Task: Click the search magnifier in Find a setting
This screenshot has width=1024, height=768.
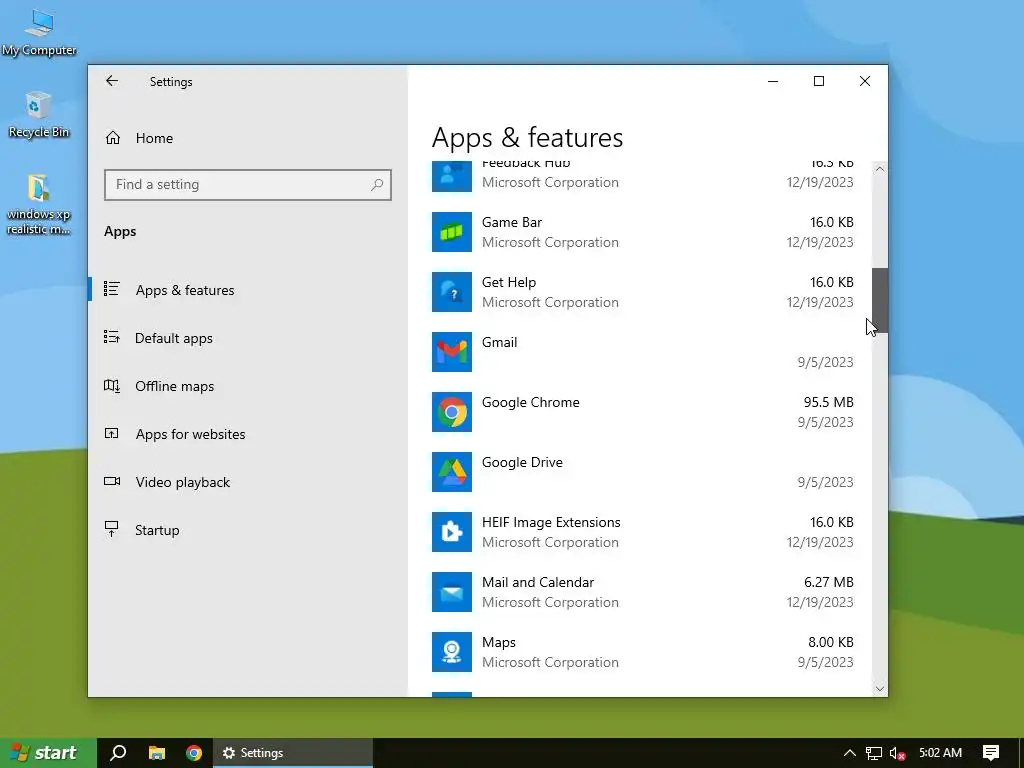Action: click(x=377, y=185)
